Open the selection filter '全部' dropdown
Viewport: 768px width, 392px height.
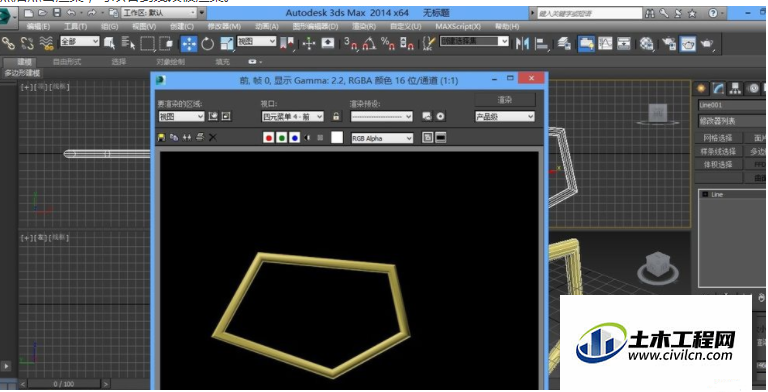[80, 42]
